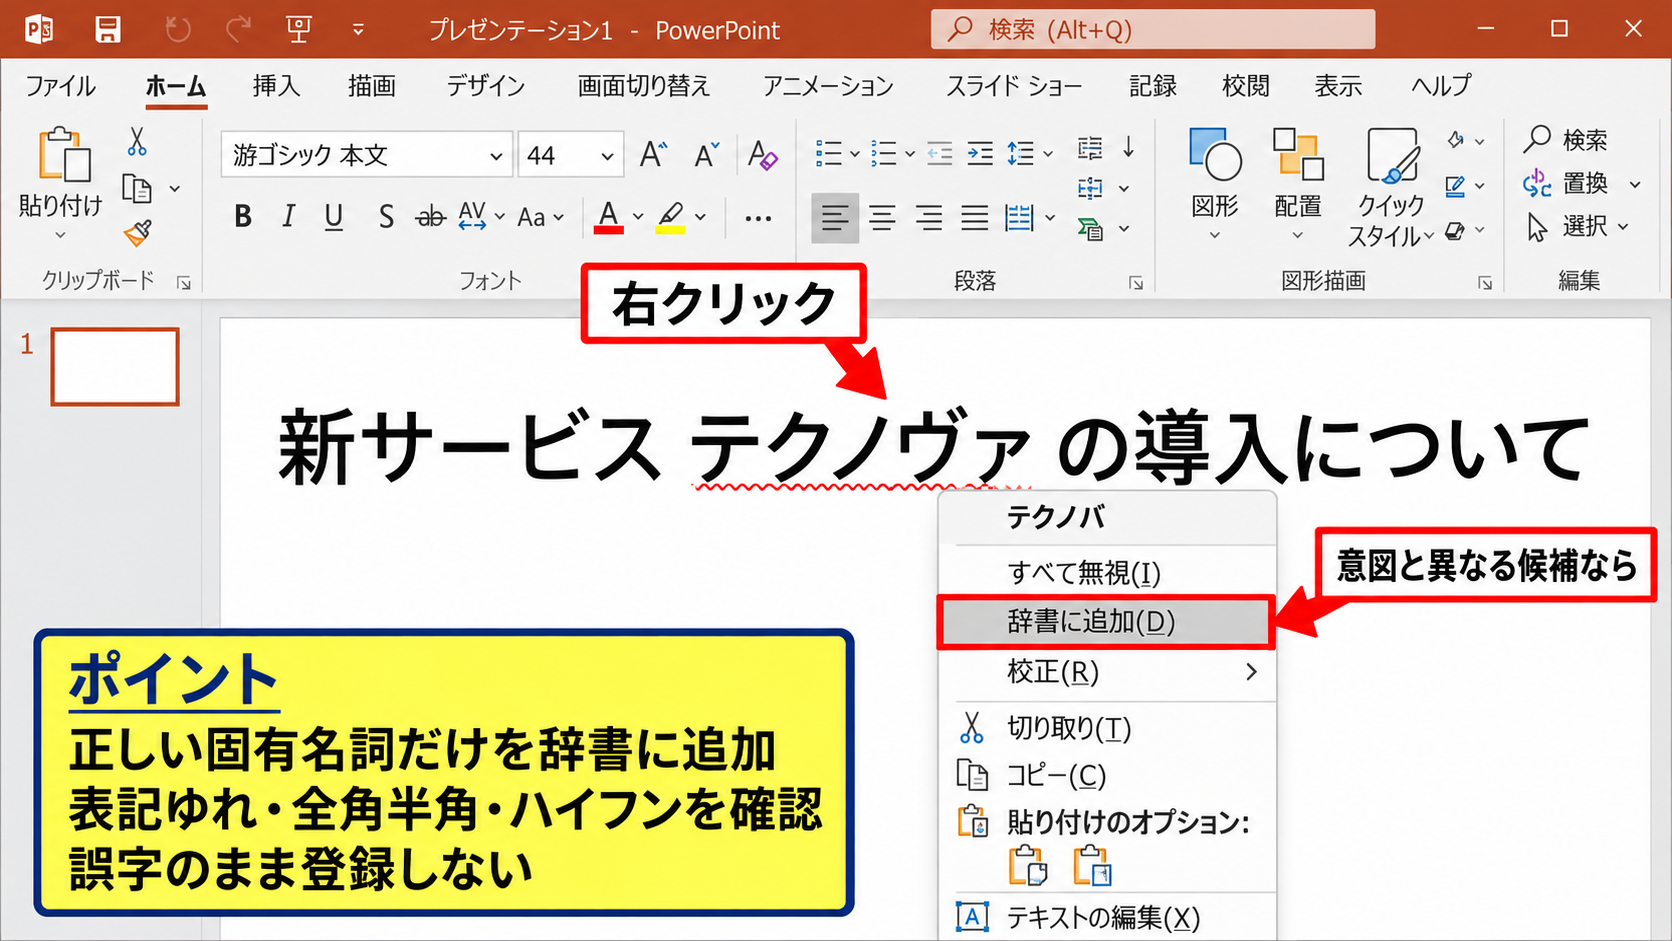1672x941 pixels.
Task: Click the 検索 (Alt+Q) search box
Action: point(1153,29)
